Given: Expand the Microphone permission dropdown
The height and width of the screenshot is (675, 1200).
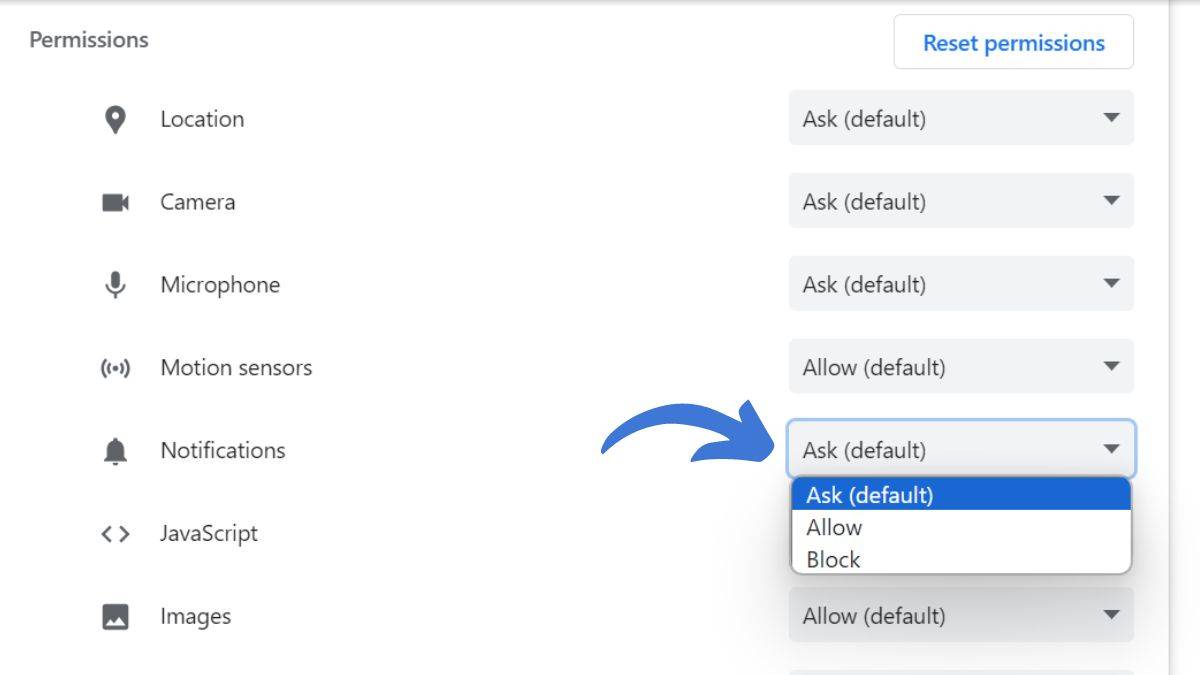Looking at the screenshot, I should (961, 285).
